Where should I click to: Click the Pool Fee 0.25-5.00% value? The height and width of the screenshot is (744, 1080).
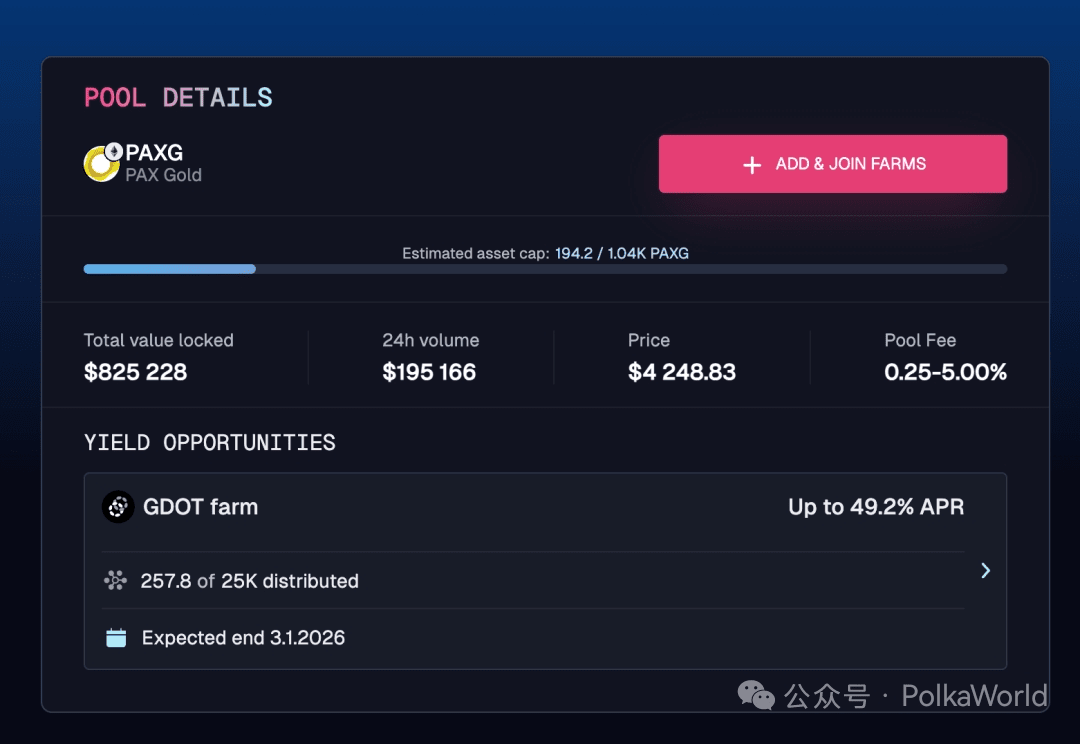(x=945, y=372)
